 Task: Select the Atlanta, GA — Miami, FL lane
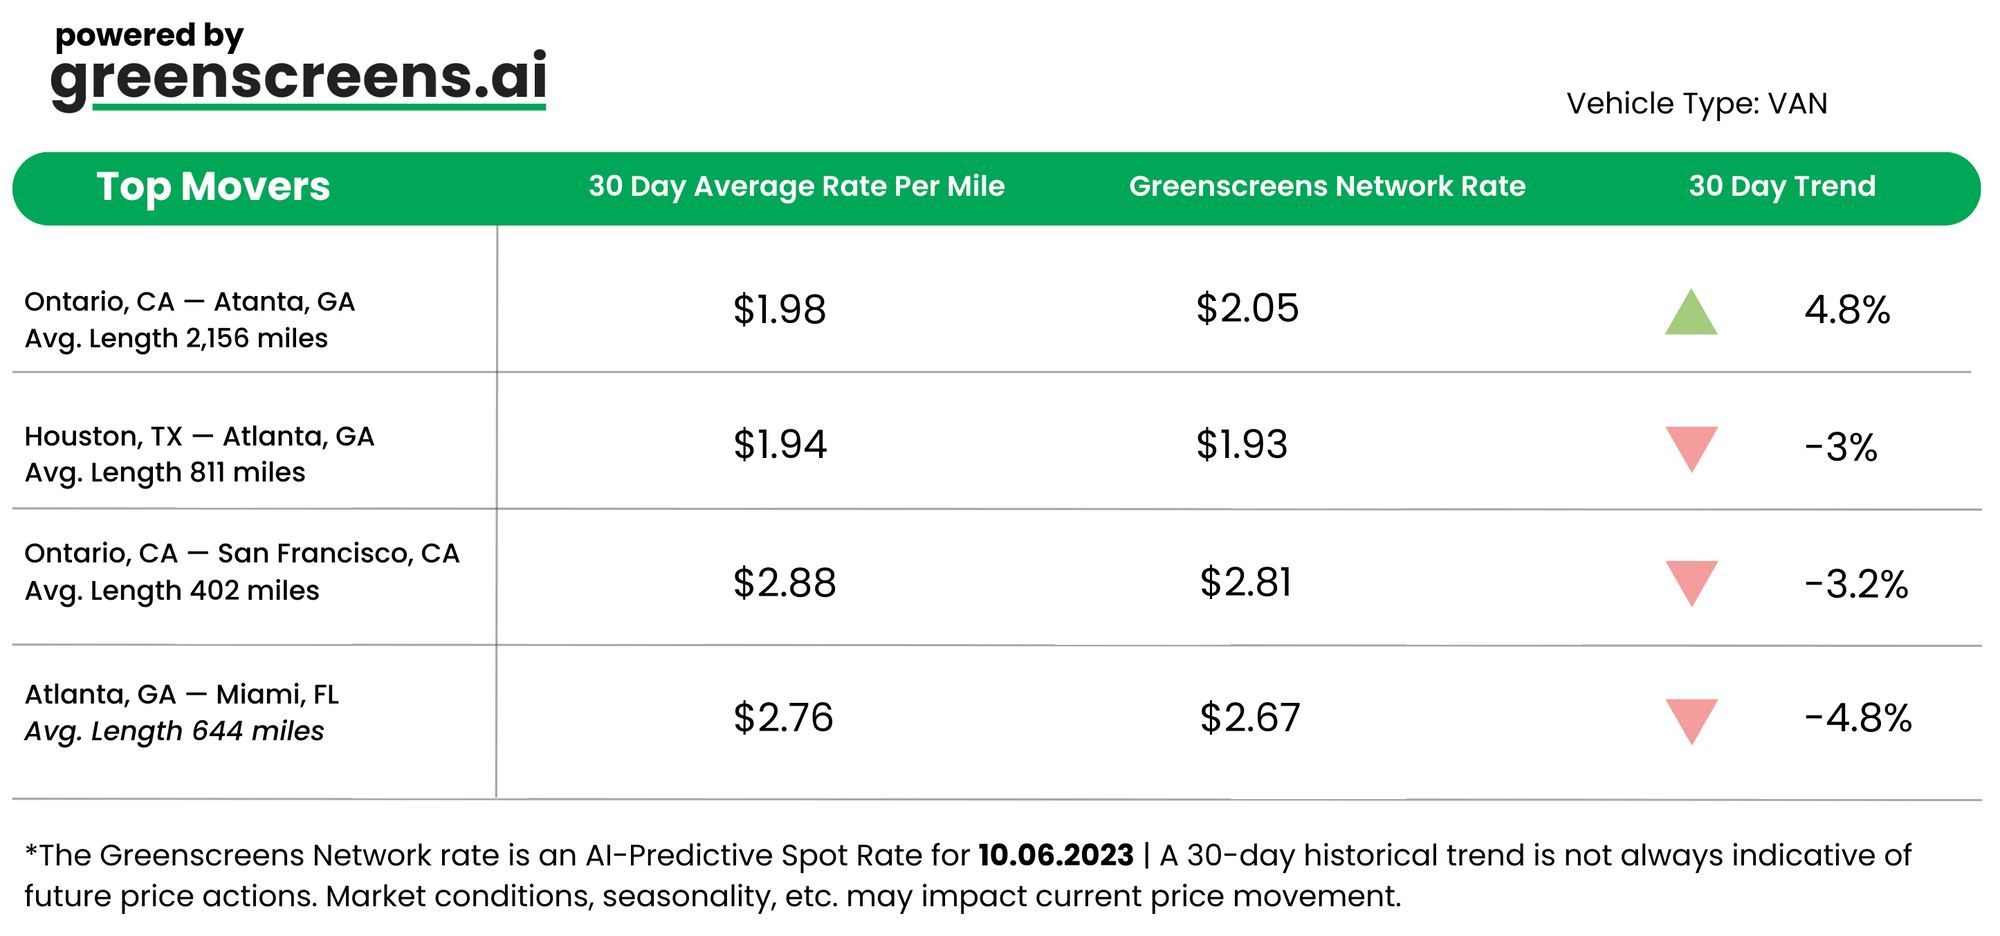tap(181, 695)
